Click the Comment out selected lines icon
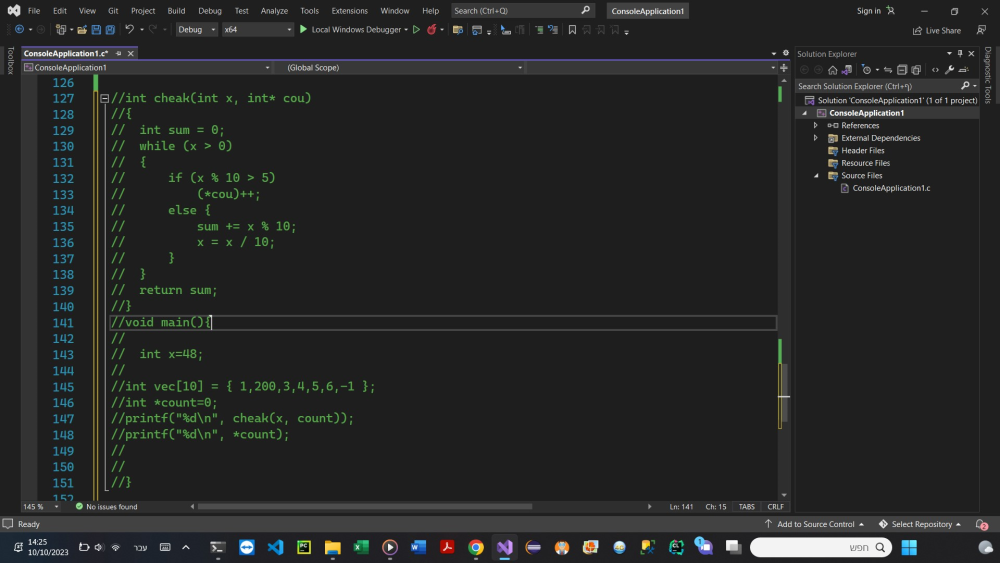This screenshot has height=563, width=1000. pos(539,30)
